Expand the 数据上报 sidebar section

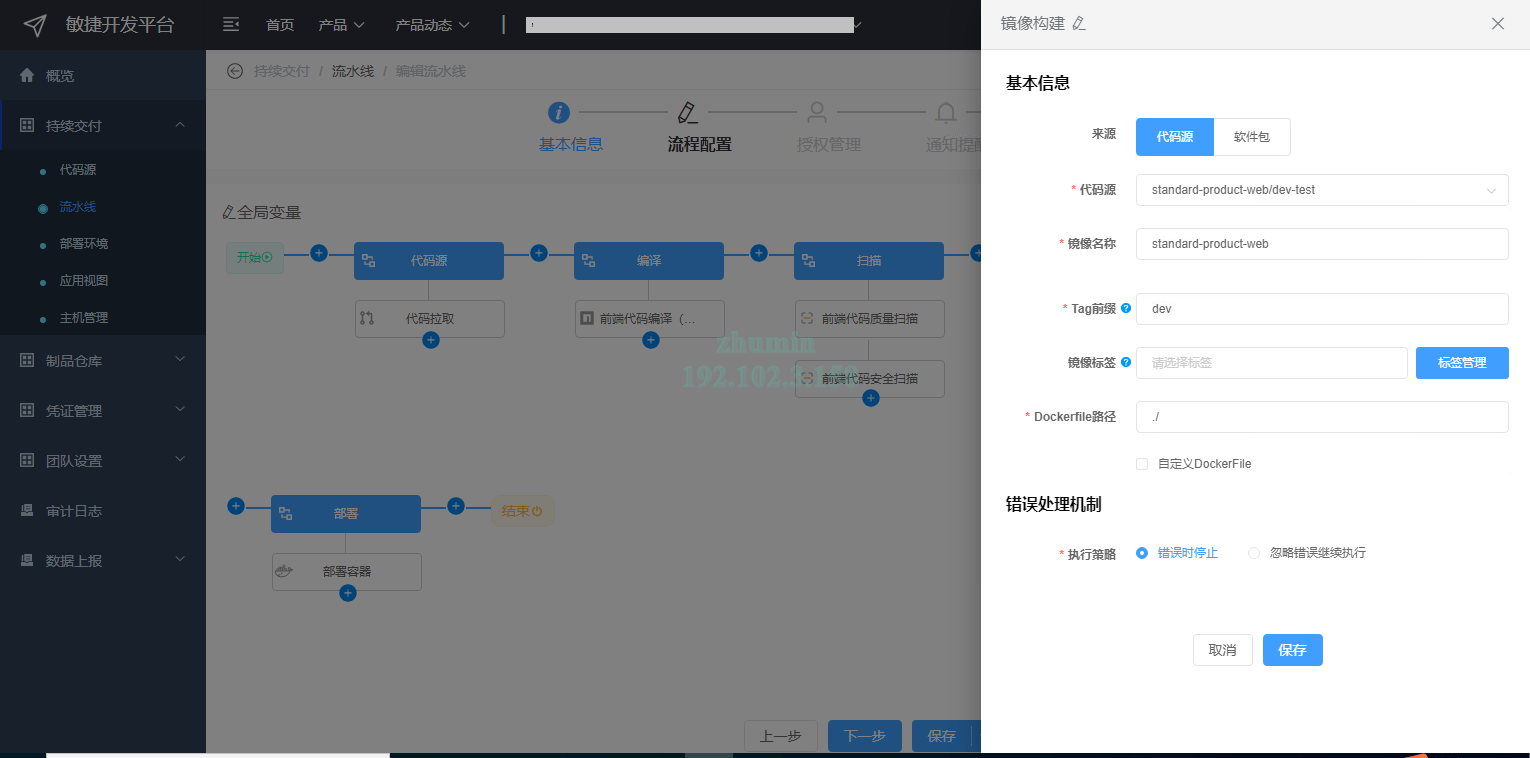pos(103,560)
